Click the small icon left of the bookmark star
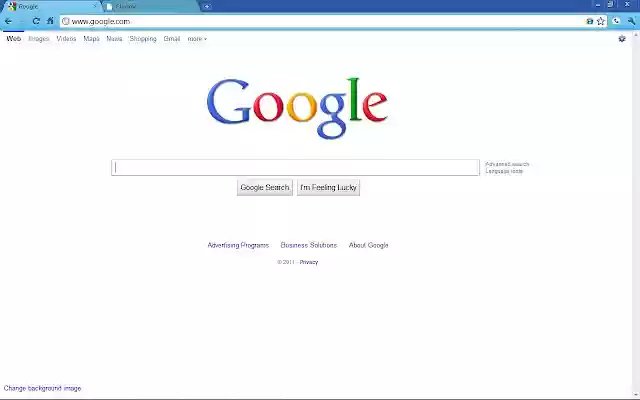Viewport: 640px width, 400px height. click(x=589, y=21)
